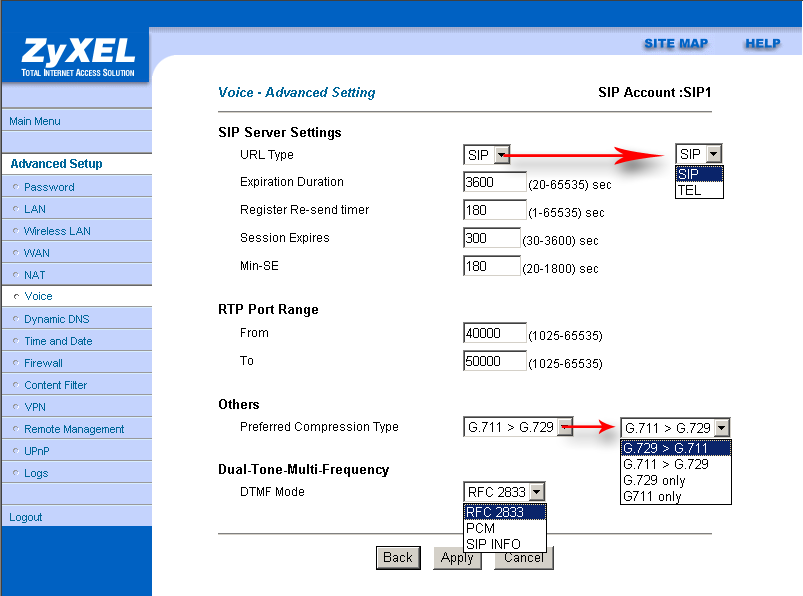Click the expanded compression type combo arrow
The width and height of the screenshot is (803, 596).
point(722,428)
